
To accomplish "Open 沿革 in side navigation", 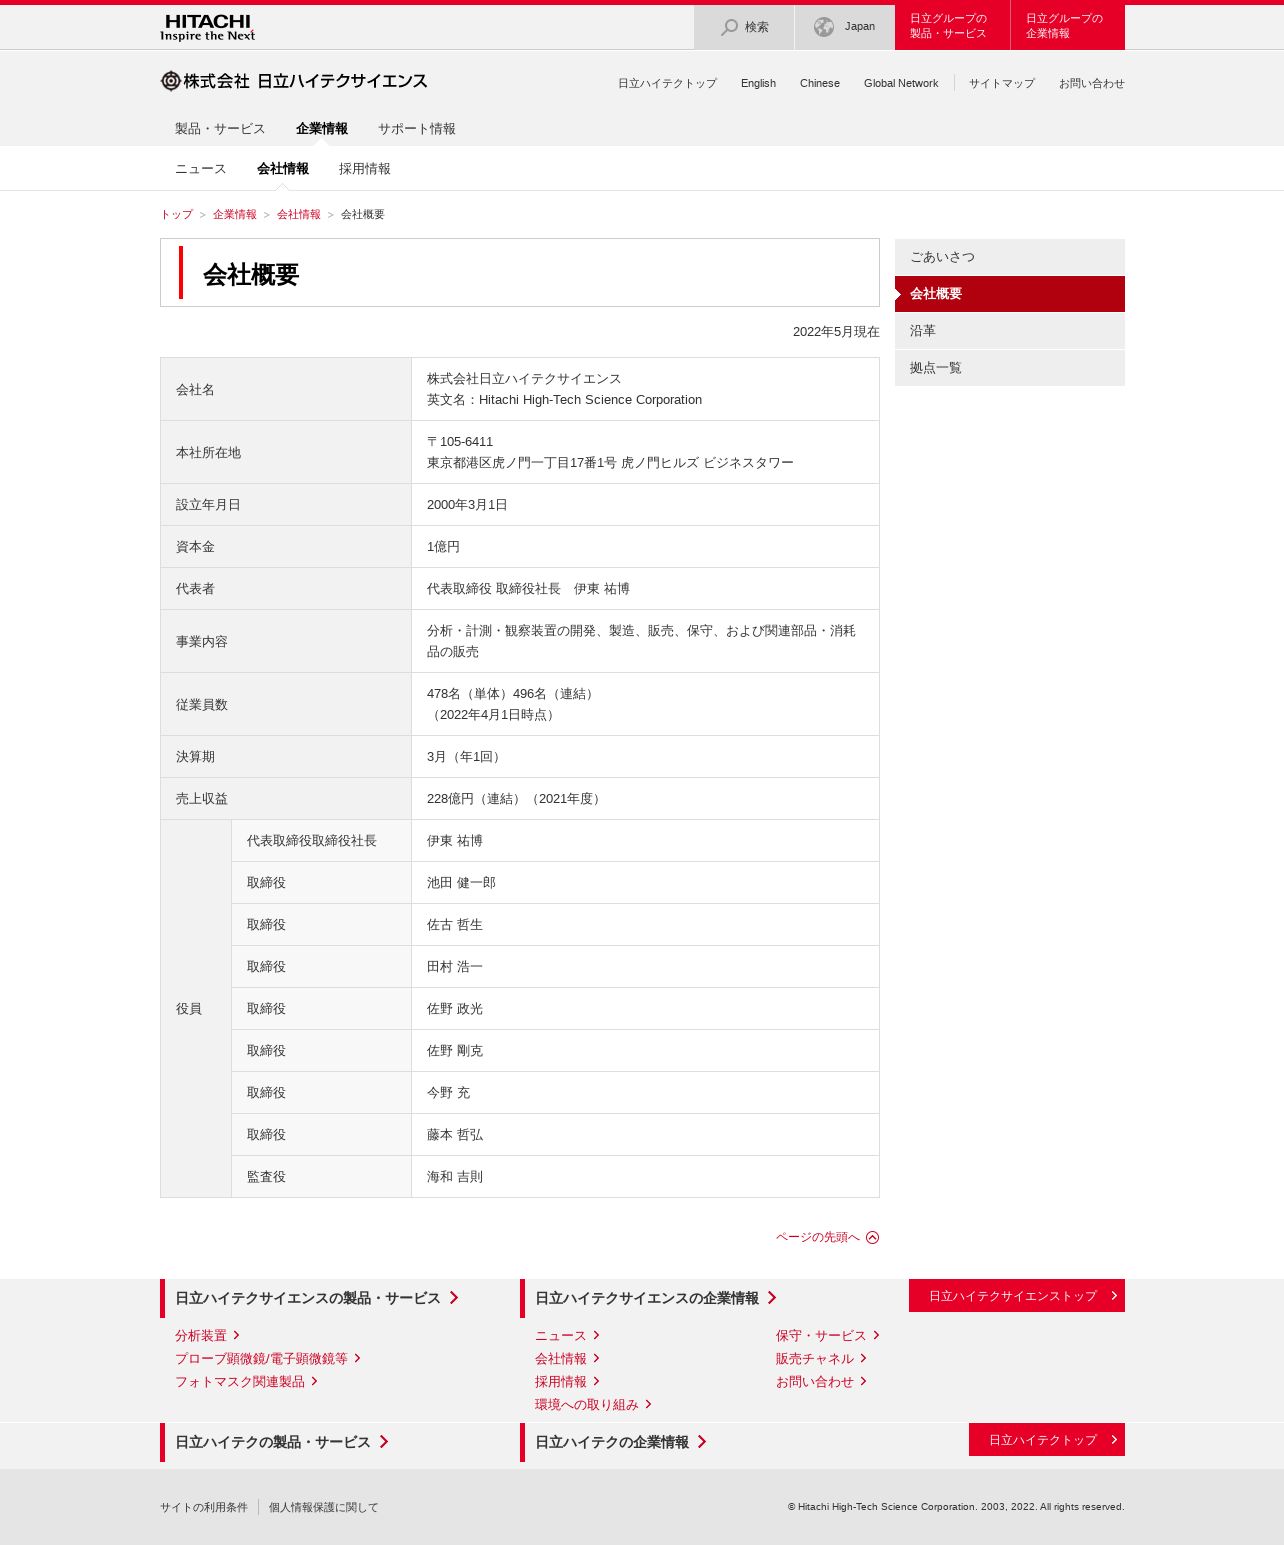I will pos(1010,331).
